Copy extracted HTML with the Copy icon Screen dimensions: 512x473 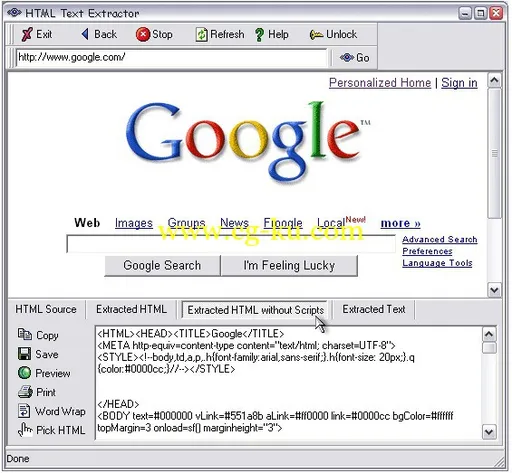coord(25,334)
